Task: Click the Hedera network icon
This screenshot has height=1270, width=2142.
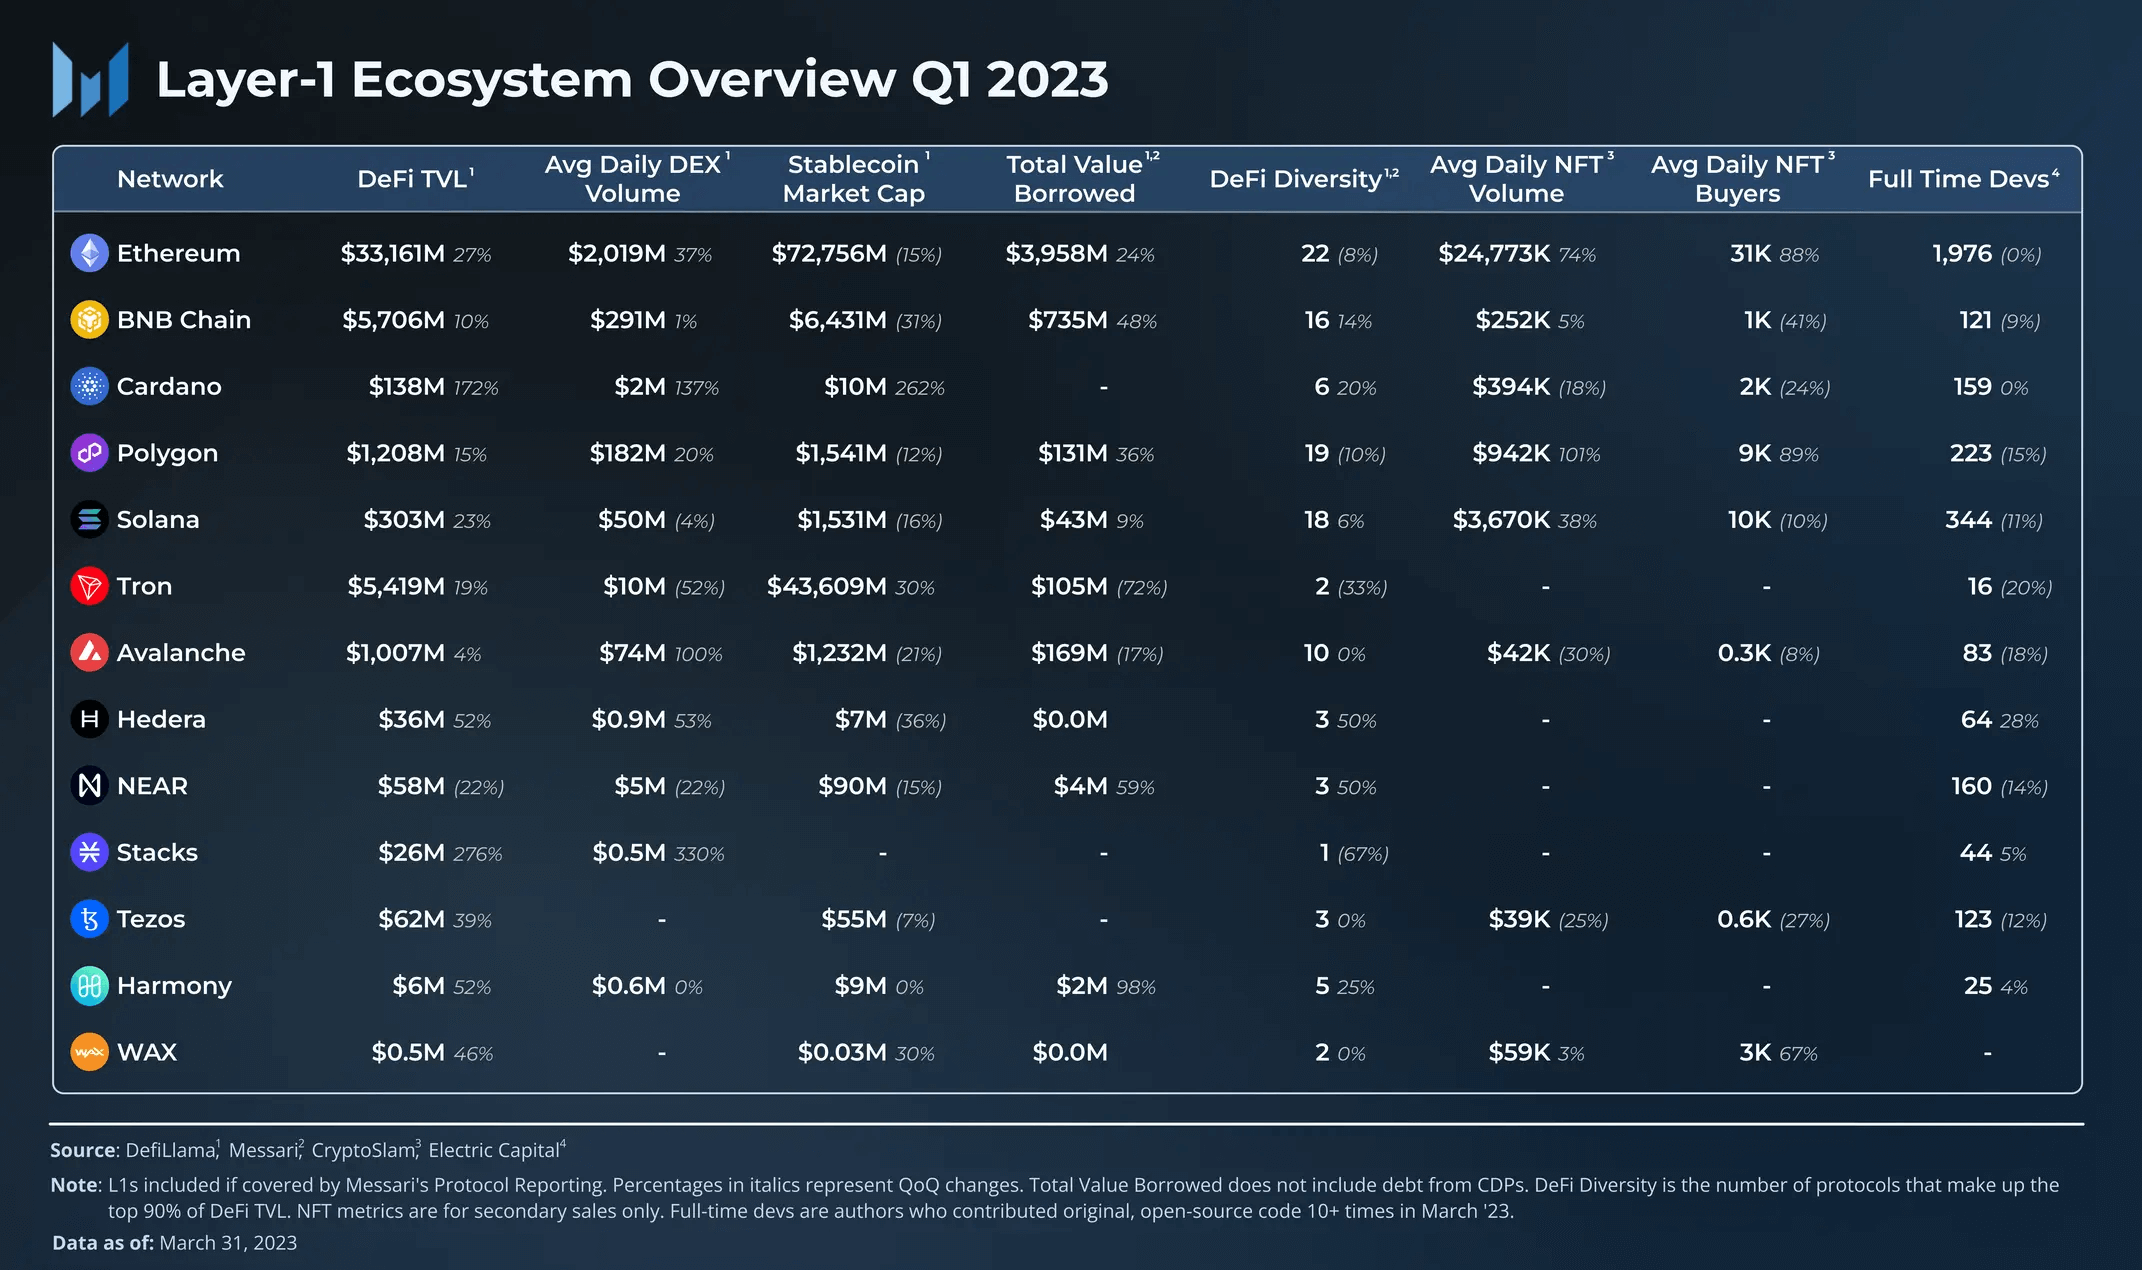Action: [x=89, y=719]
